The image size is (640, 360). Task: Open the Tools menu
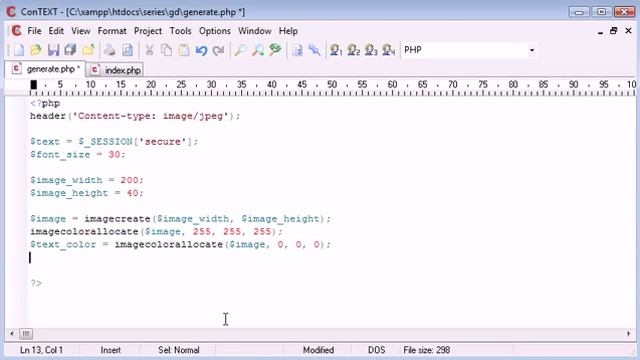point(180,31)
